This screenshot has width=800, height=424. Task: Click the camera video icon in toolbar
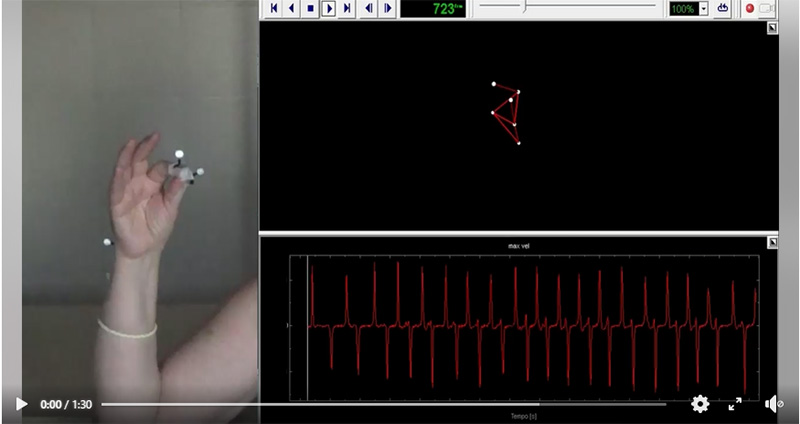click(x=767, y=8)
